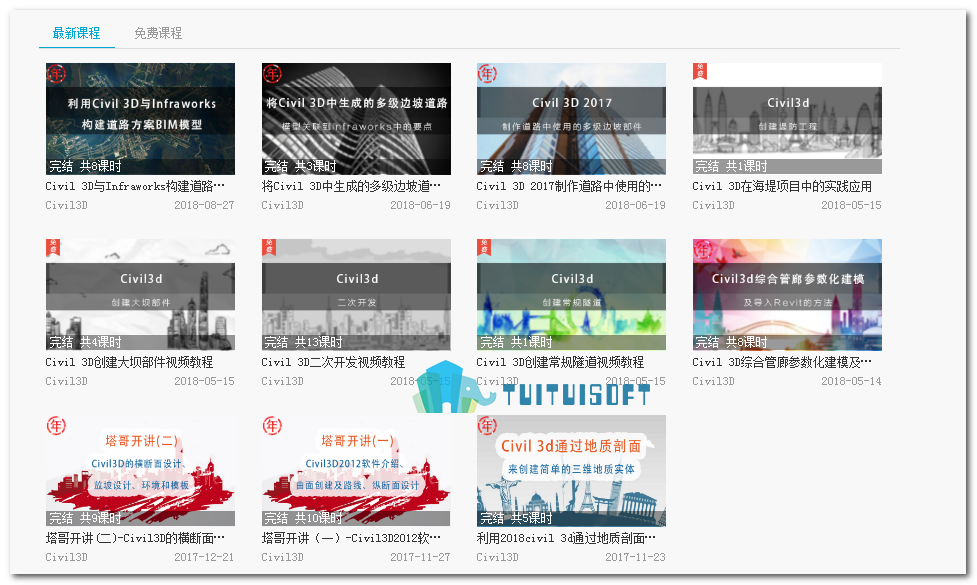This screenshot has width=977, height=585.
Task: Click the date 2018-08-27
Action: pos(204,205)
